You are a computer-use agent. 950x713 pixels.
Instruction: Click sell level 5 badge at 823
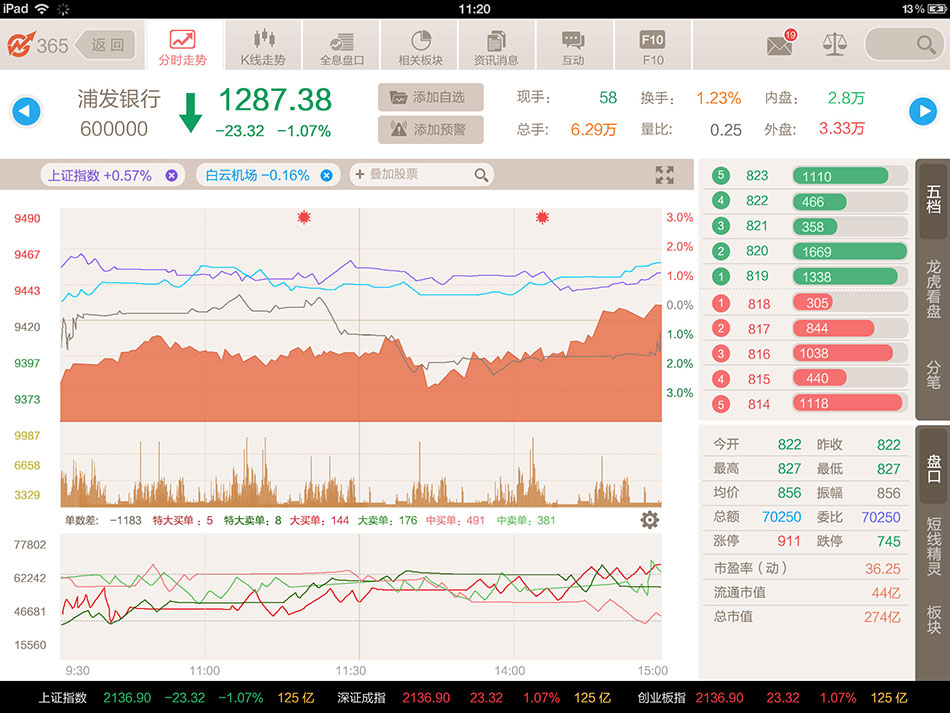(720, 176)
